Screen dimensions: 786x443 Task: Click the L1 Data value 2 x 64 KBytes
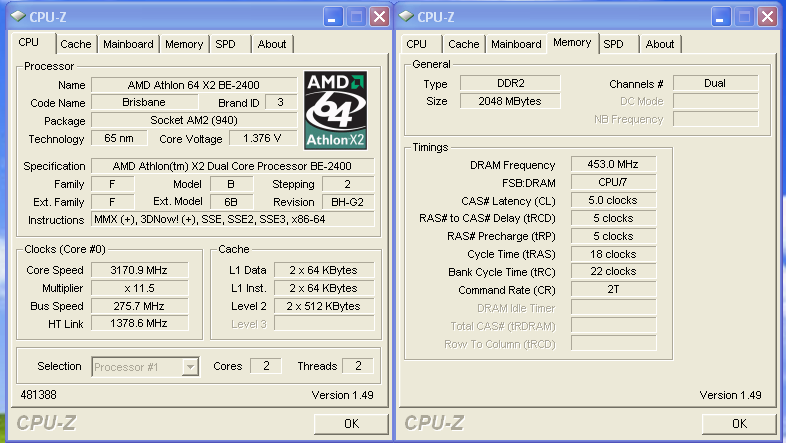[x=323, y=270]
